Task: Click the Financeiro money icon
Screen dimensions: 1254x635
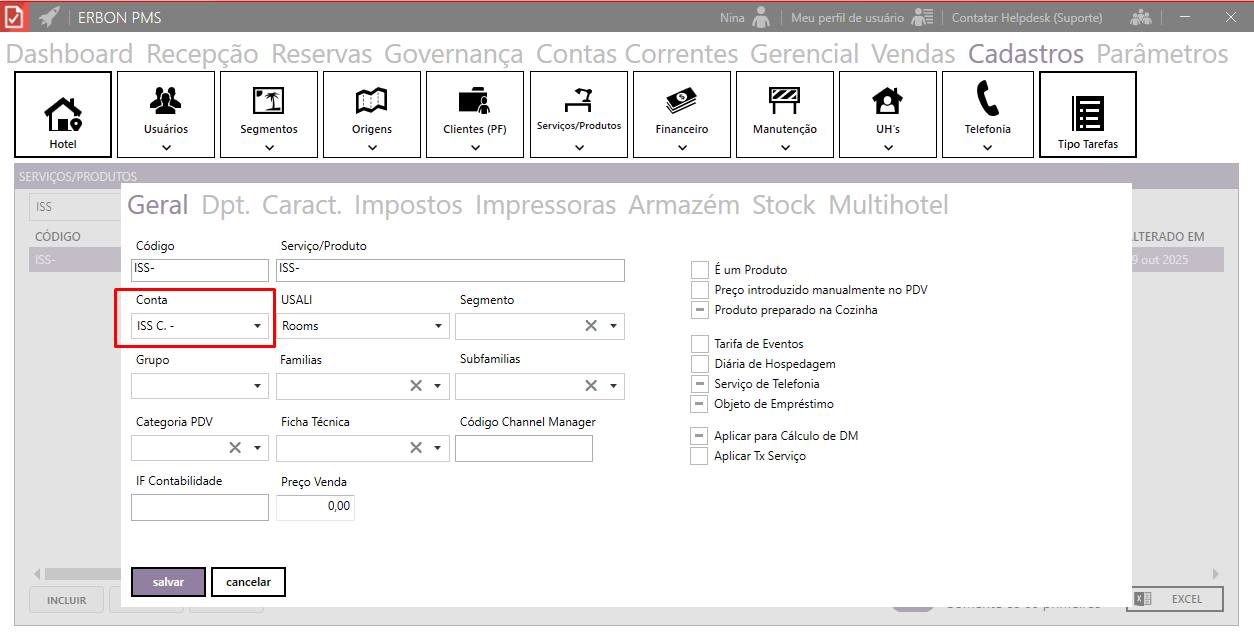Action: coord(681,101)
